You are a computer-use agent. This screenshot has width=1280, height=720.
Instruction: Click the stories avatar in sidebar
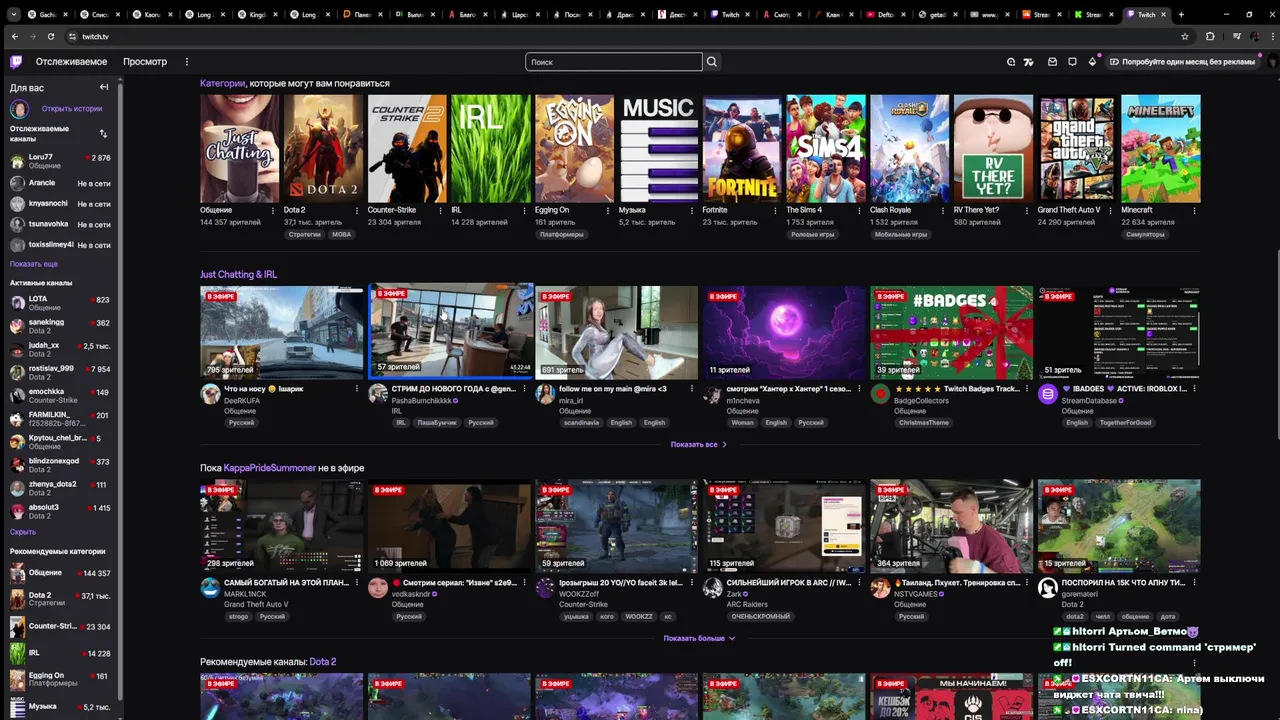click(x=19, y=109)
